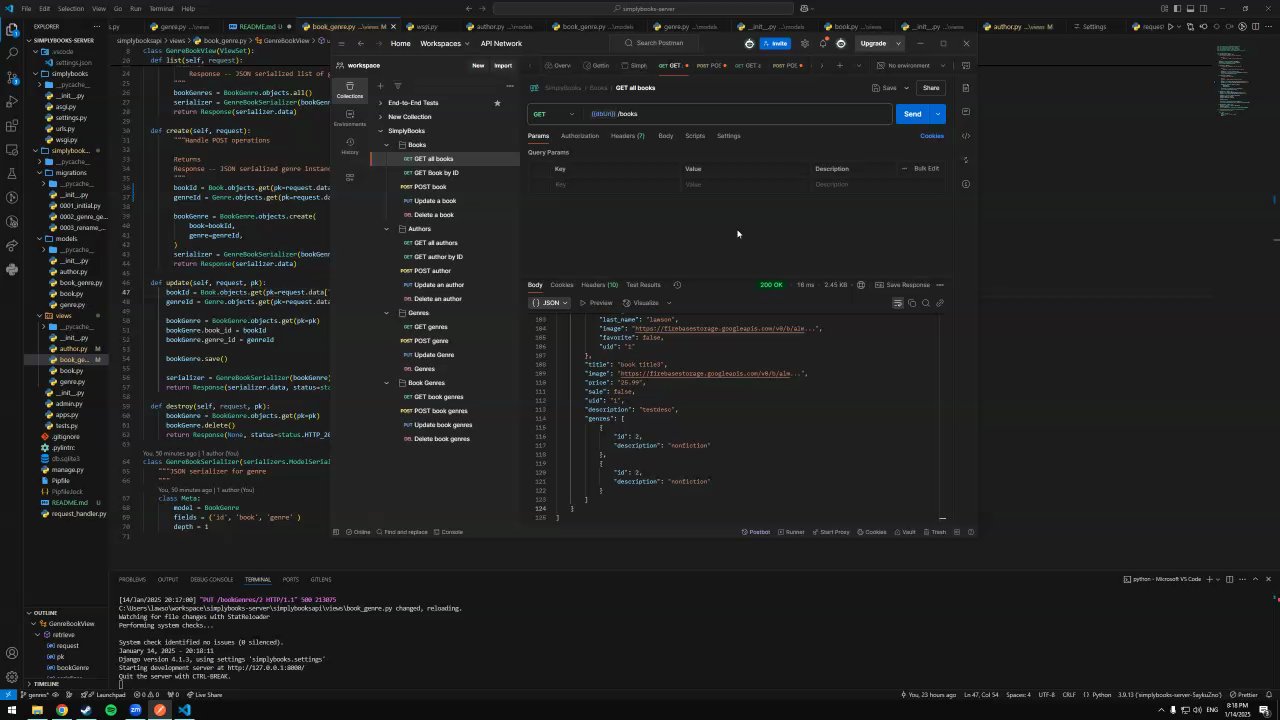The height and width of the screenshot is (720, 1280).
Task: Click the Share button
Action: click(931, 88)
